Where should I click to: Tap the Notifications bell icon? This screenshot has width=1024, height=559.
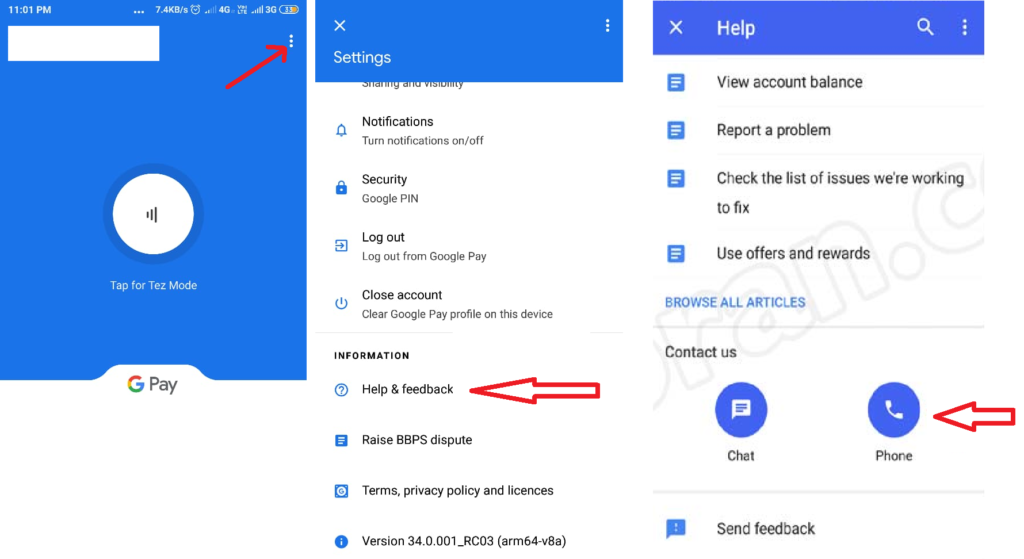click(341, 130)
